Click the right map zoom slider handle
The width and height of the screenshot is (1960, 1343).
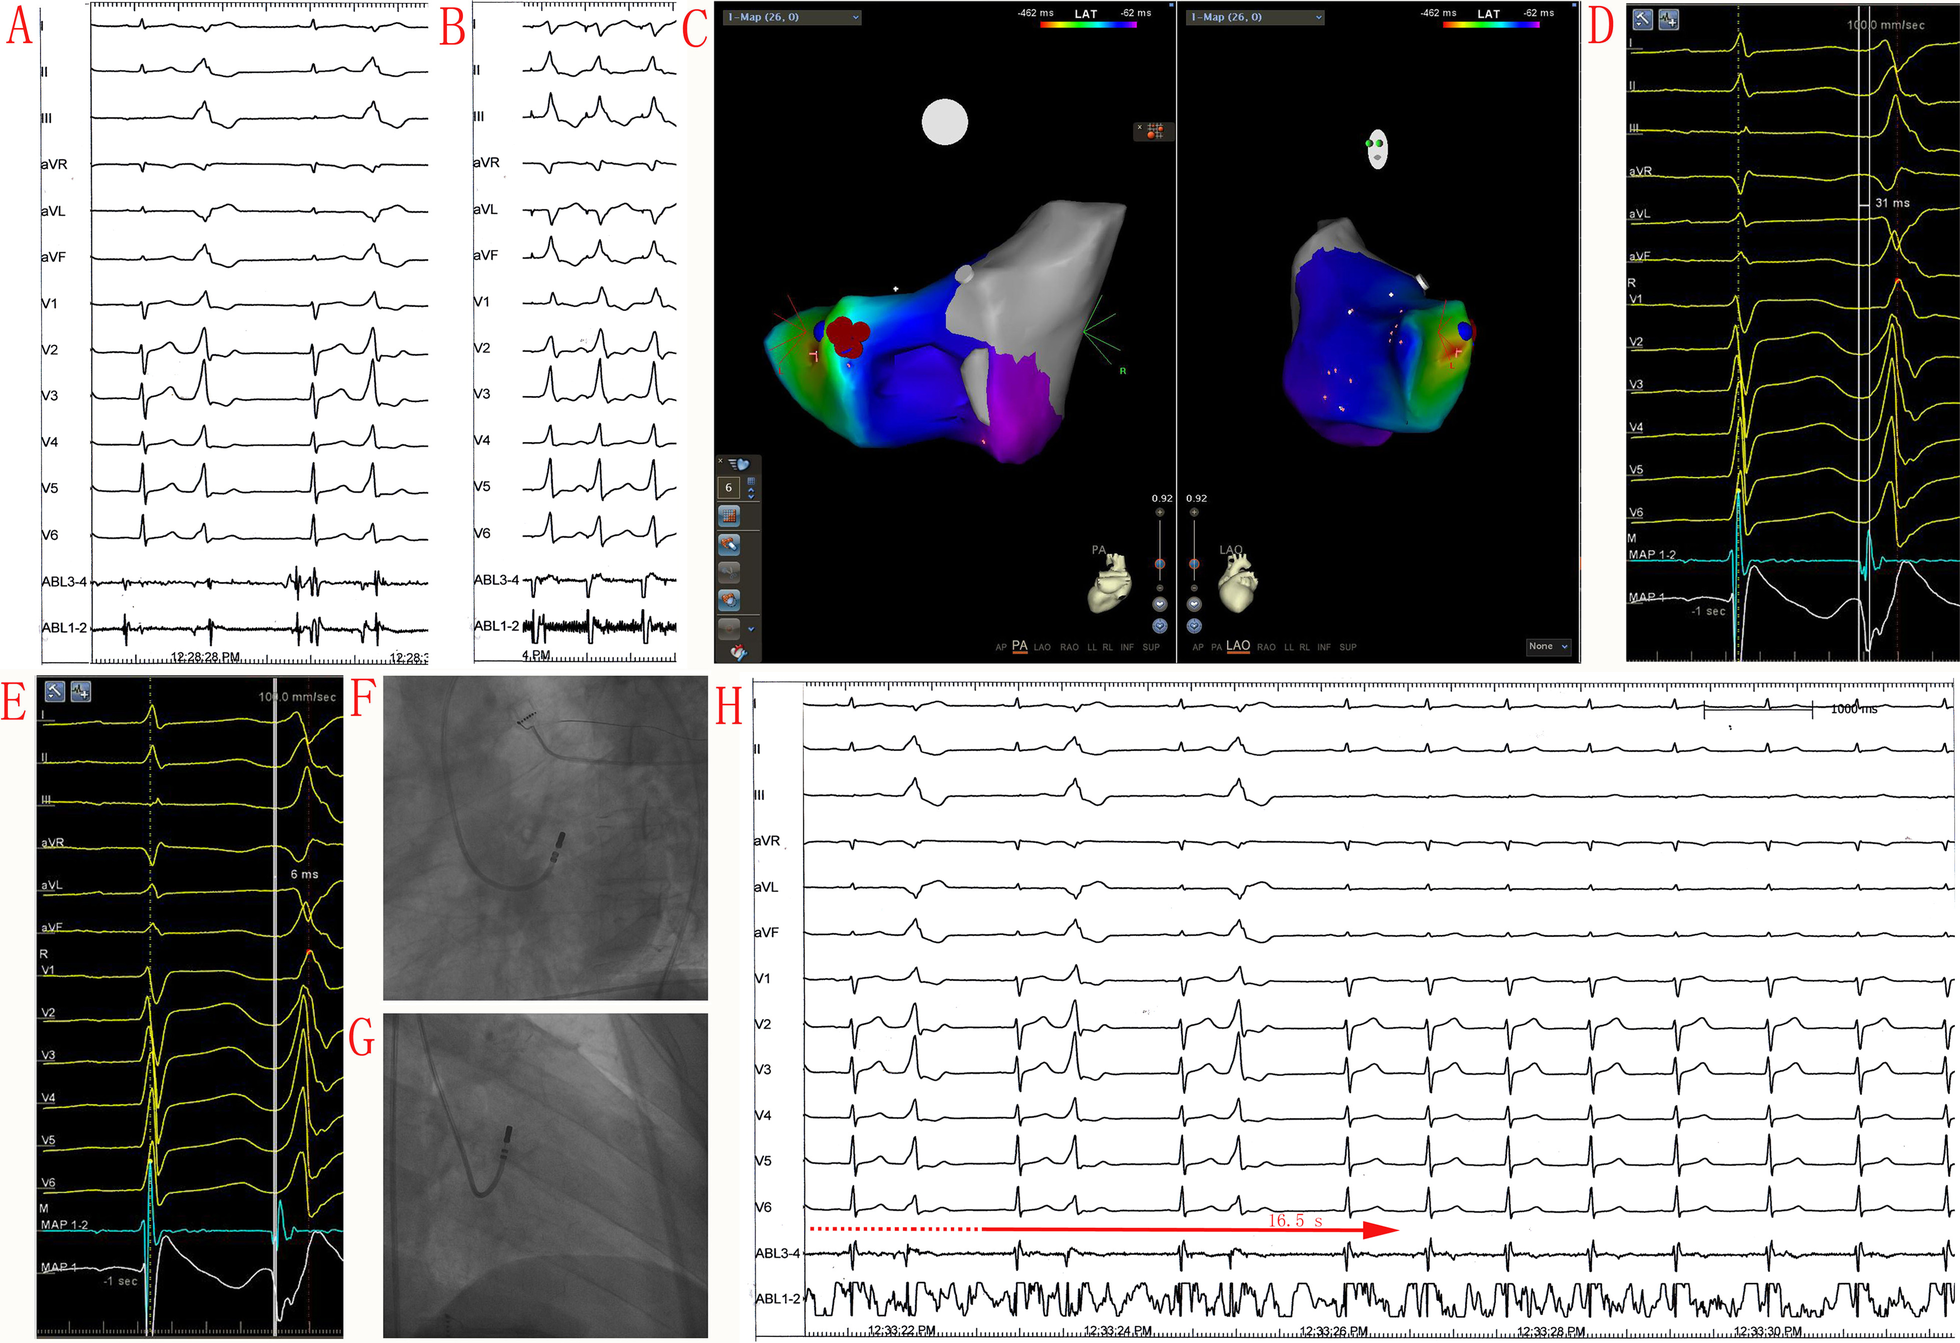click(x=1194, y=564)
